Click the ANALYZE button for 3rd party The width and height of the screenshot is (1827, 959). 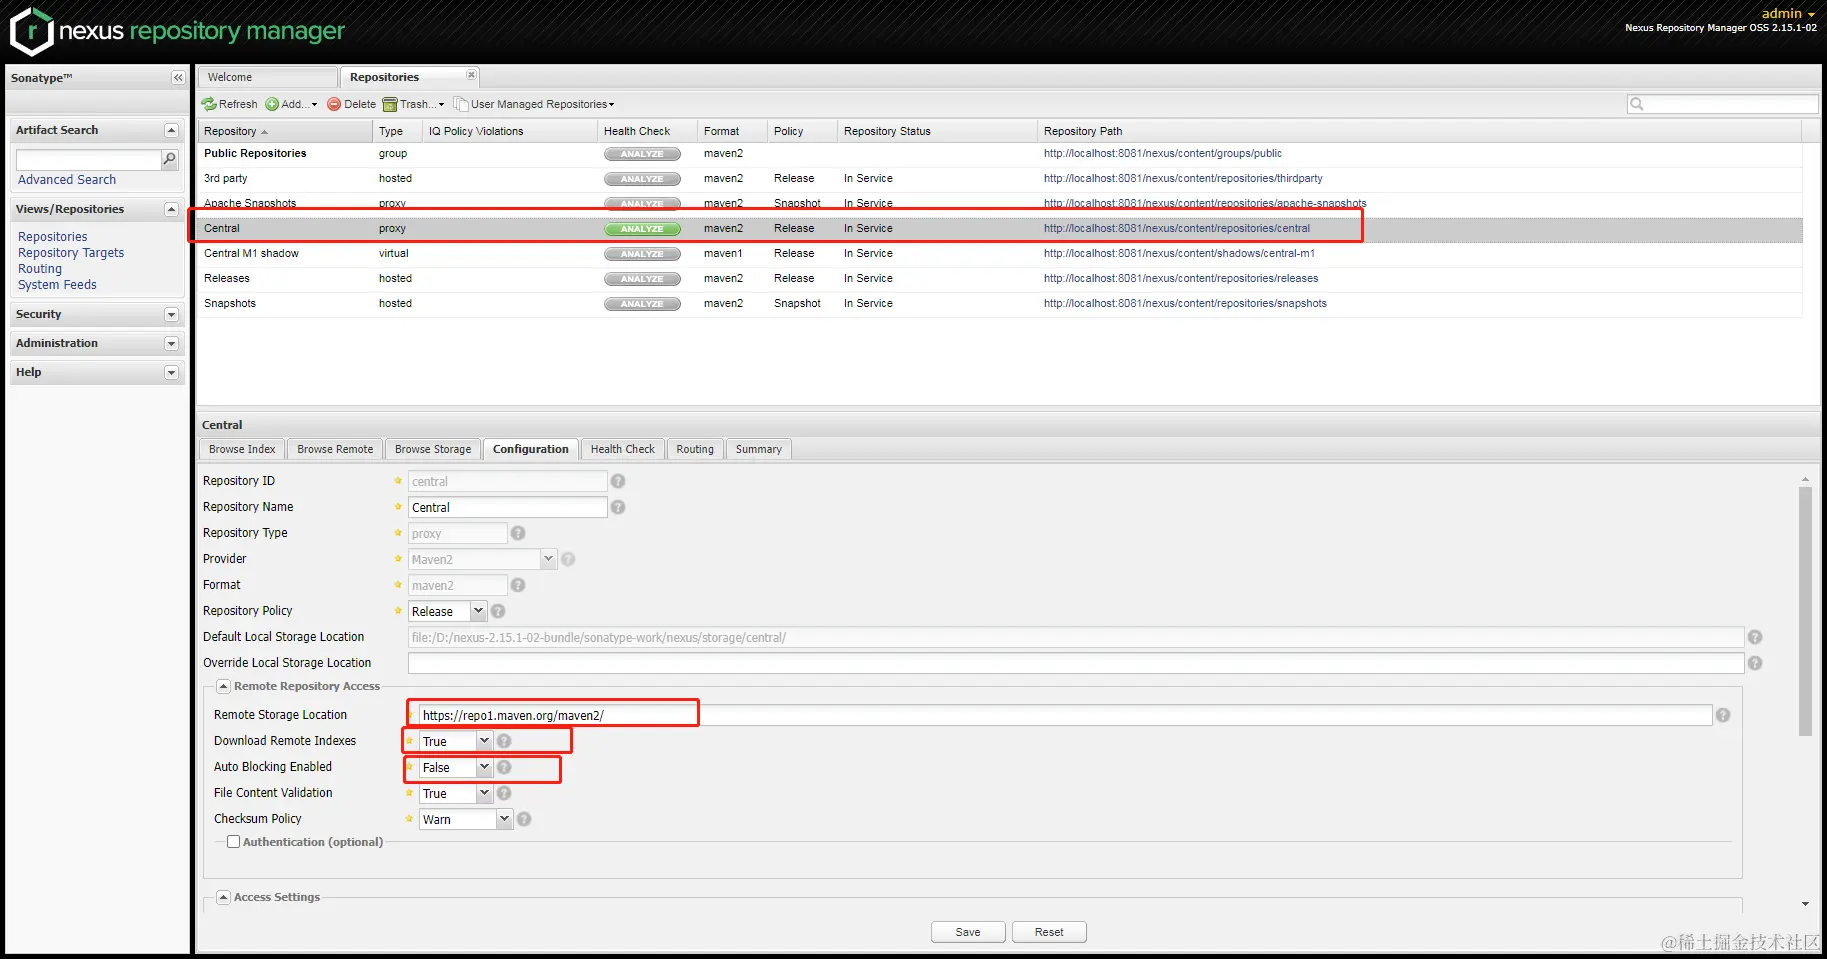(x=642, y=179)
